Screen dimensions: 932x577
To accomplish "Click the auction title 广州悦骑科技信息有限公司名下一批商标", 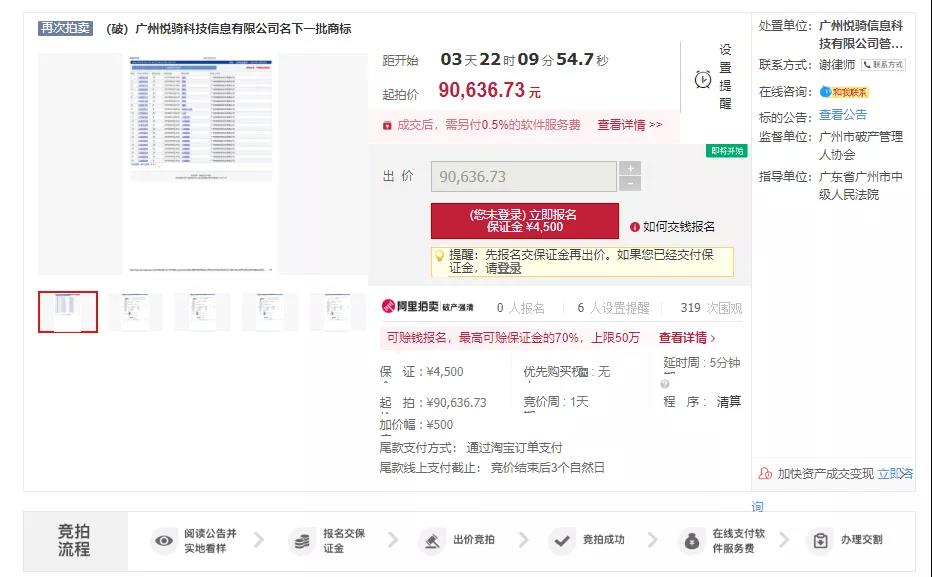I will (x=228, y=29).
